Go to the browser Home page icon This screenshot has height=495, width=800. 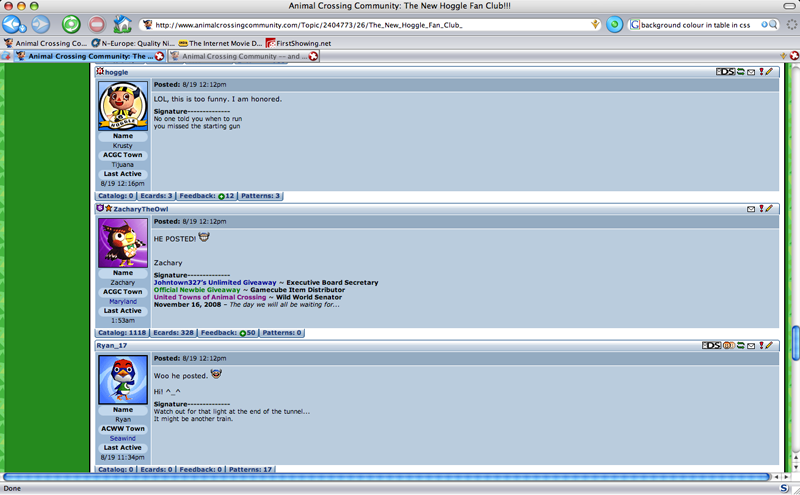coord(122,24)
